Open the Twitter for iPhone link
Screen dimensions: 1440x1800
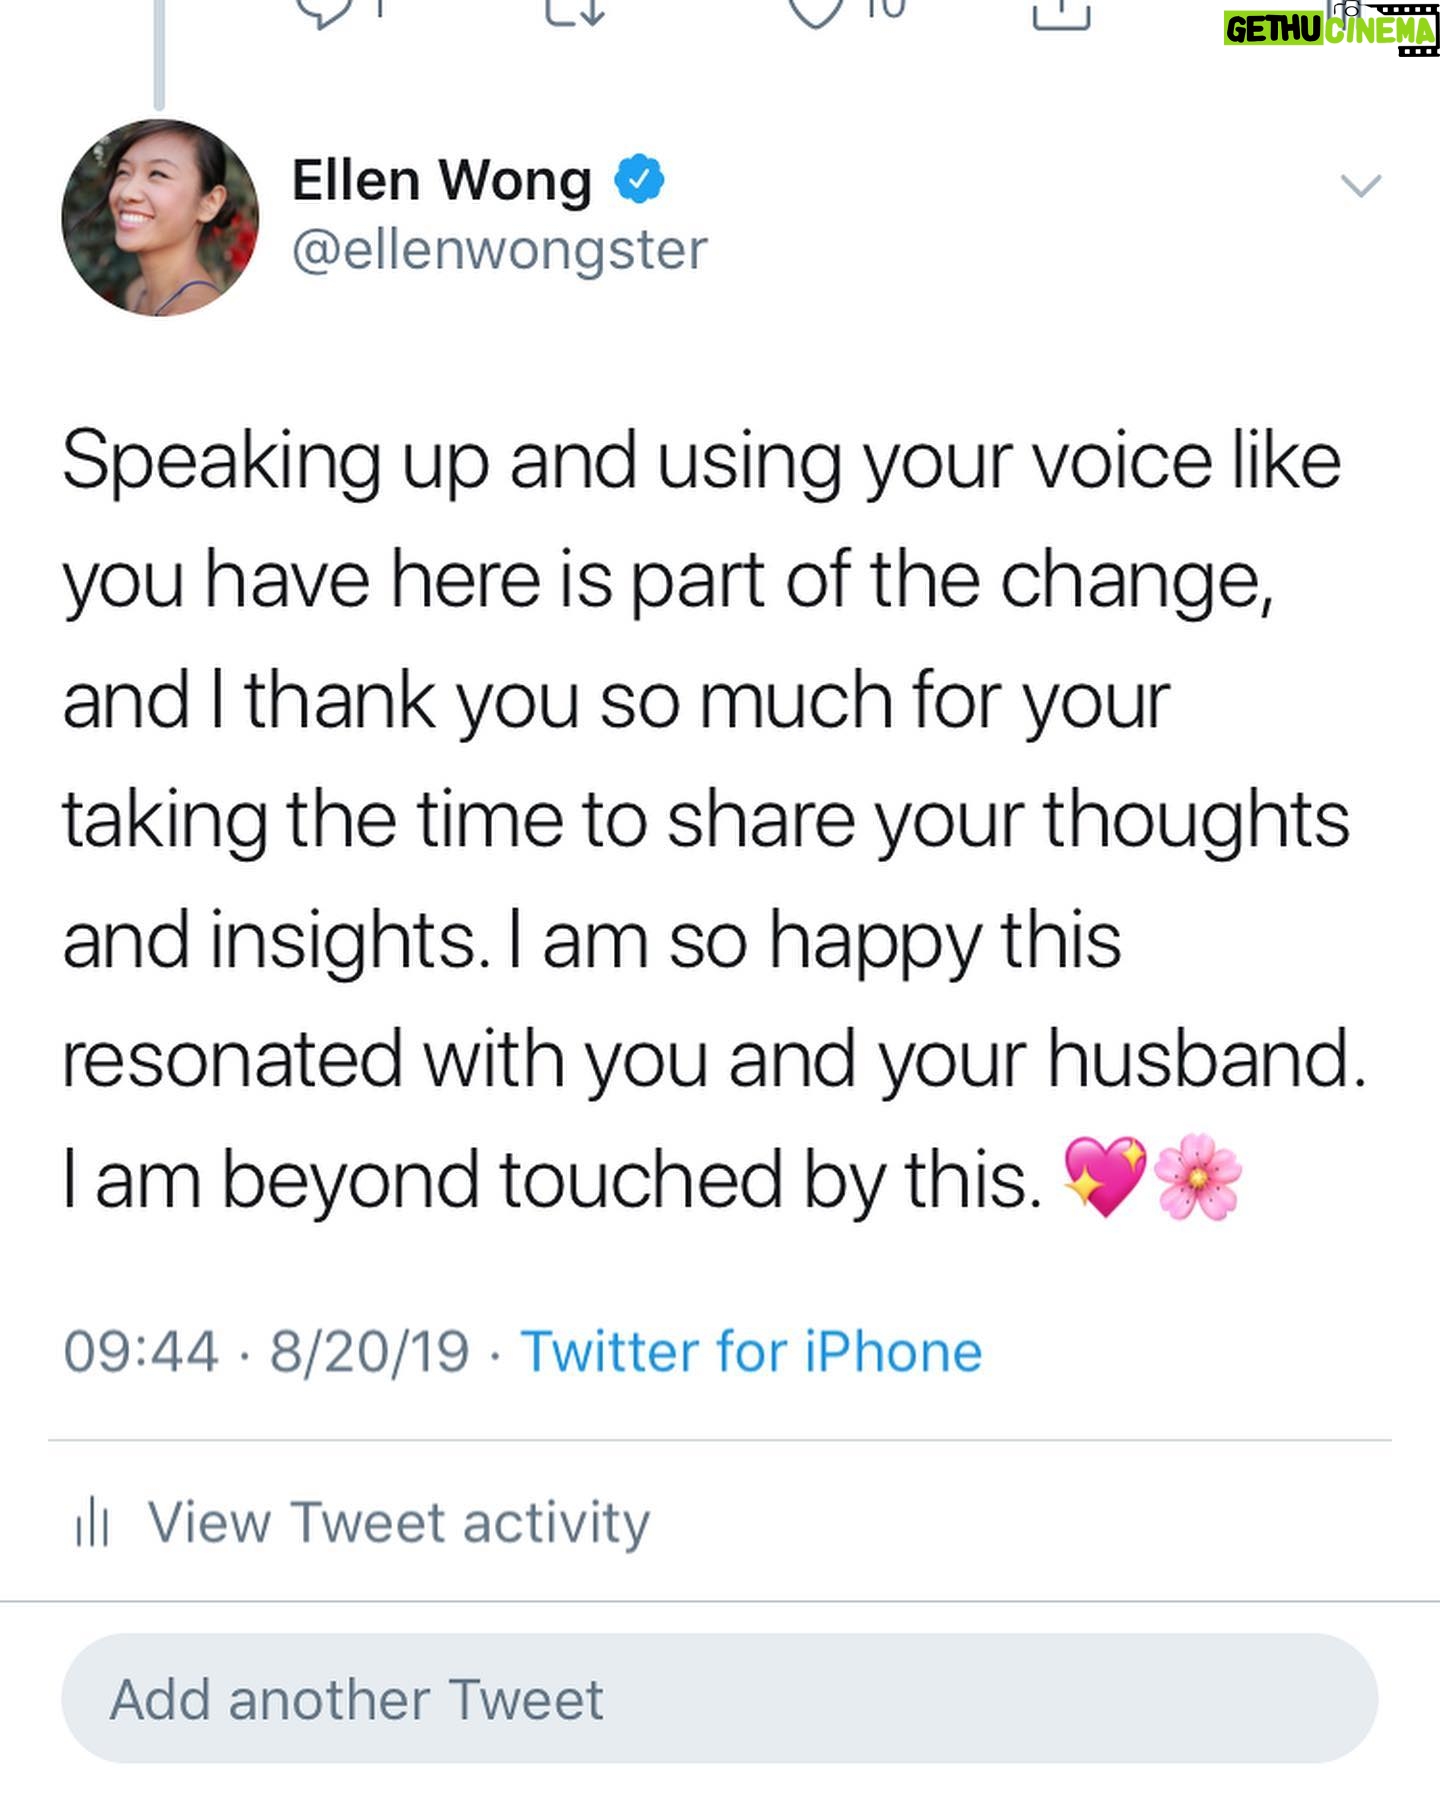click(x=751, y=1352)
